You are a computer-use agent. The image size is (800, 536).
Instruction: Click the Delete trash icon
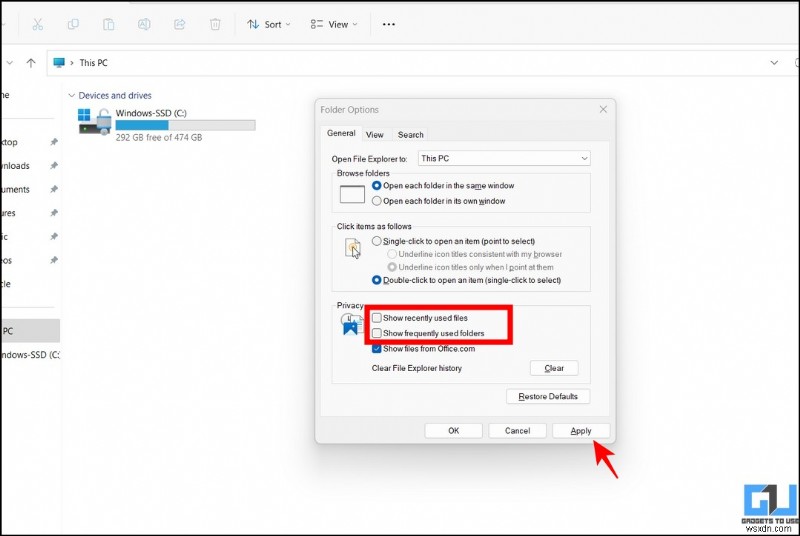[215, 24]
